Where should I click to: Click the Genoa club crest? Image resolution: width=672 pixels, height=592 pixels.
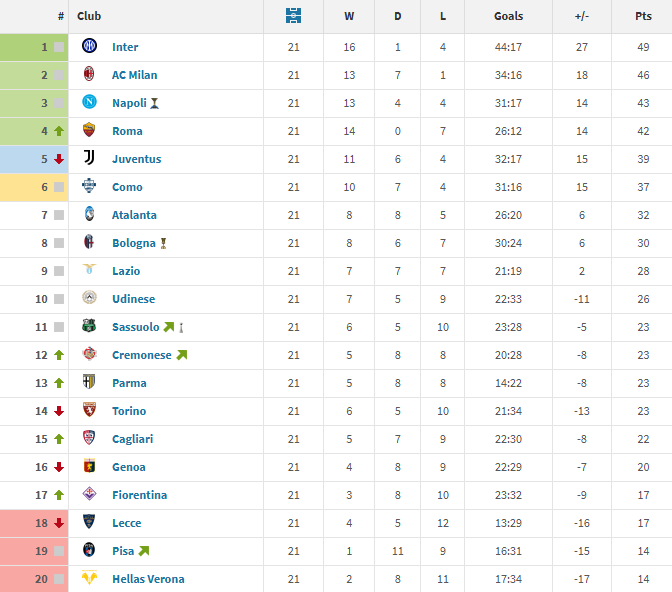pos(89,467)
